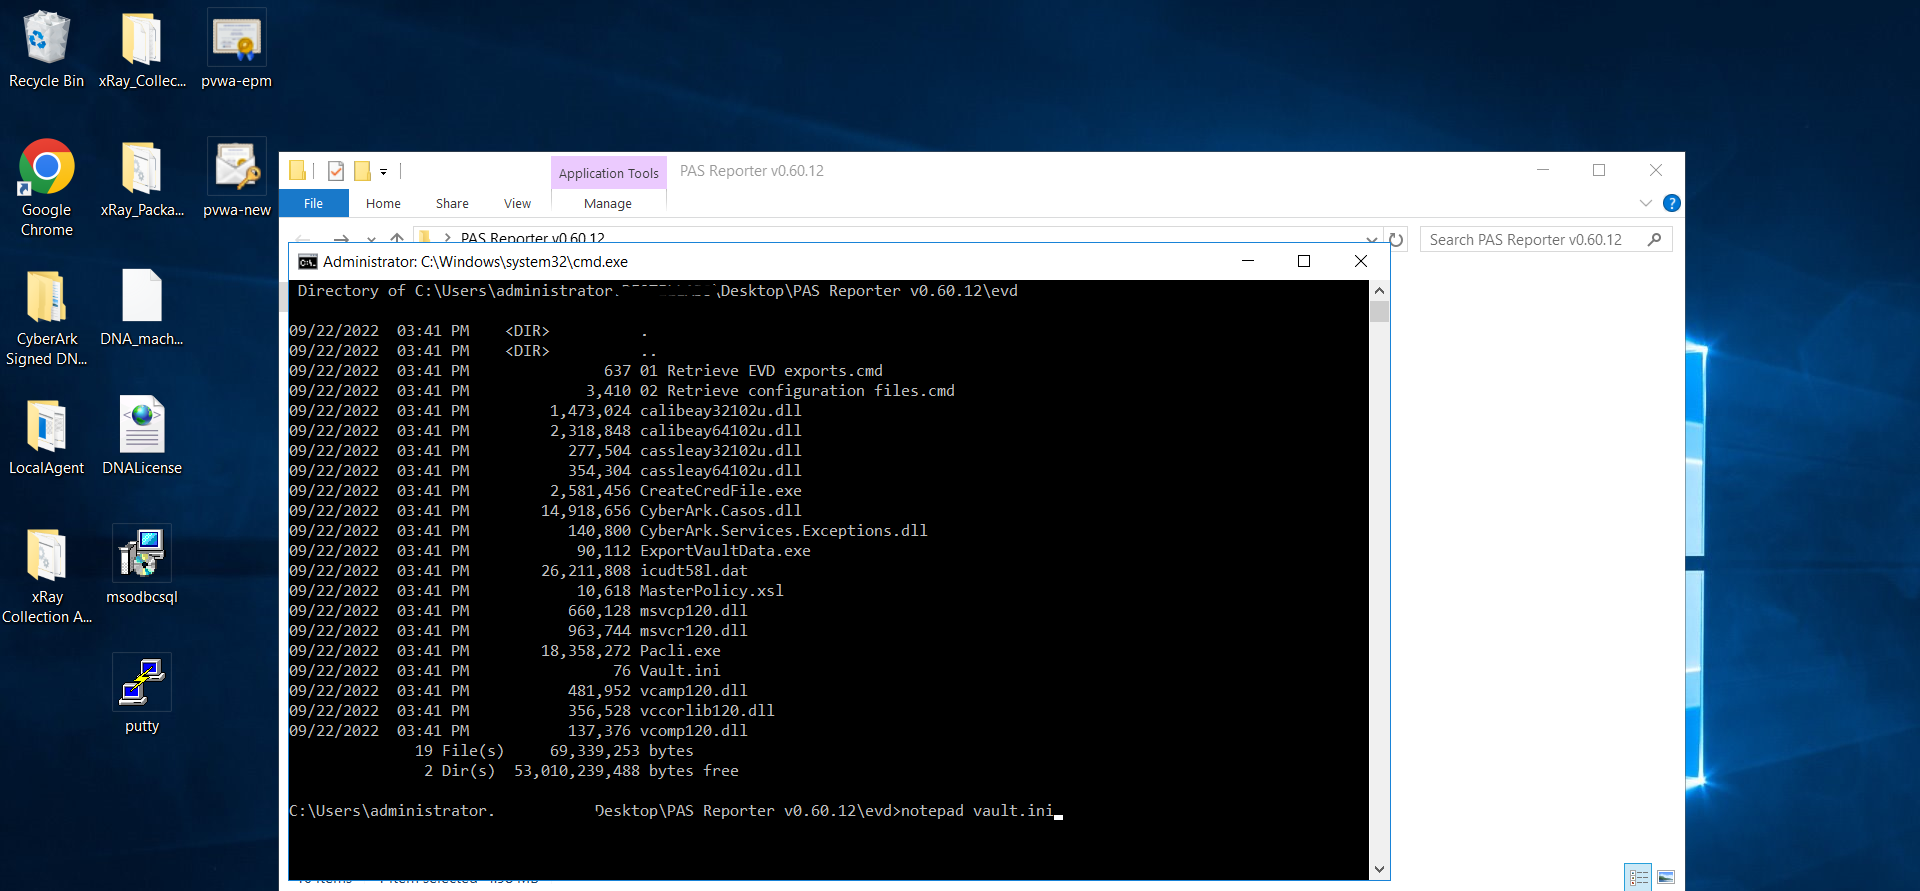Image resolution: width=1920 pixels, height=891 pixels.
Task: Click the search magnifier in Explorer
Action: click(x=1655, y=240)
